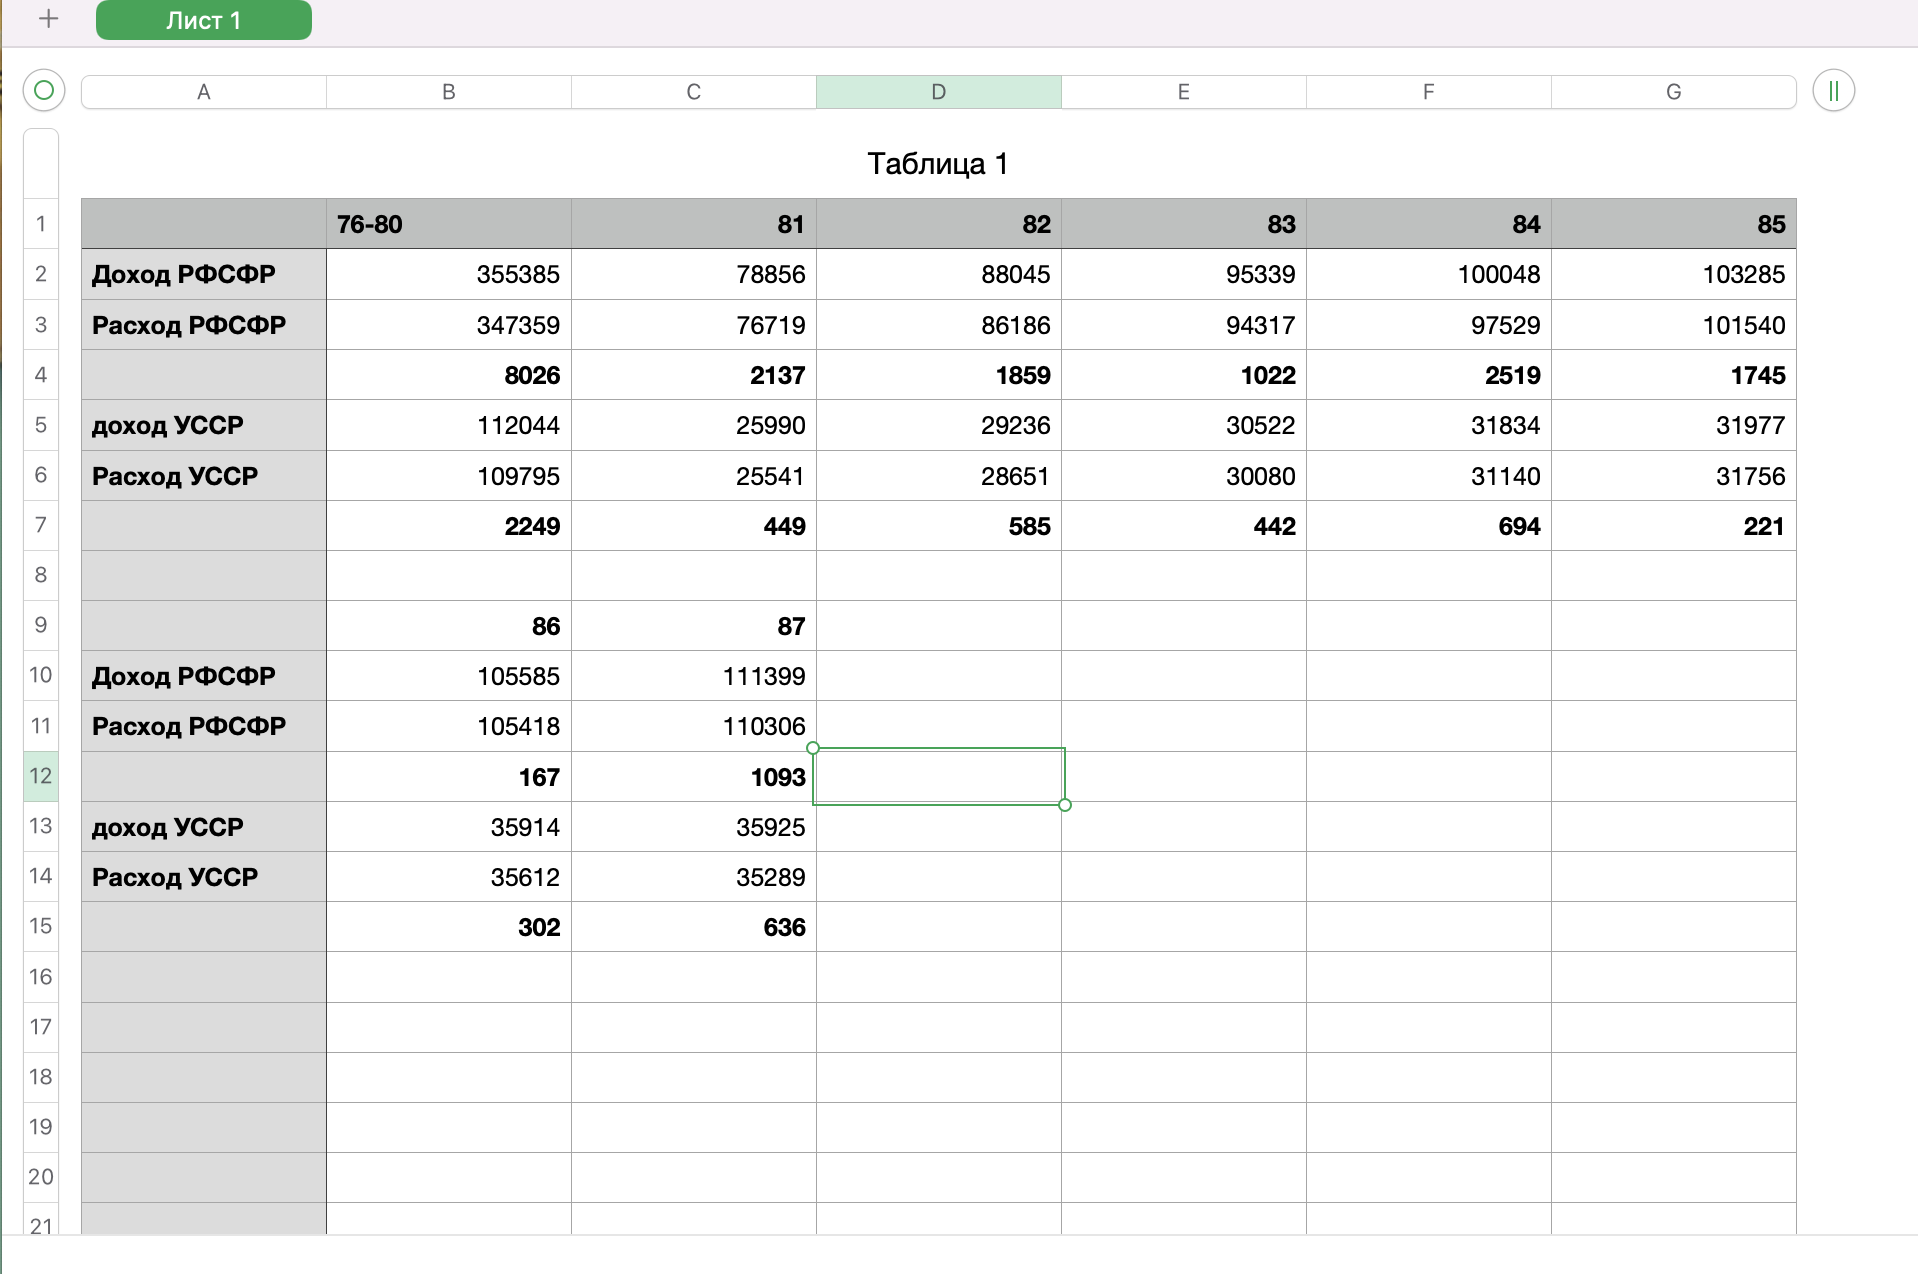Select Расход УССР cell in row 14

pyautogui.click(x=203, y=877)
